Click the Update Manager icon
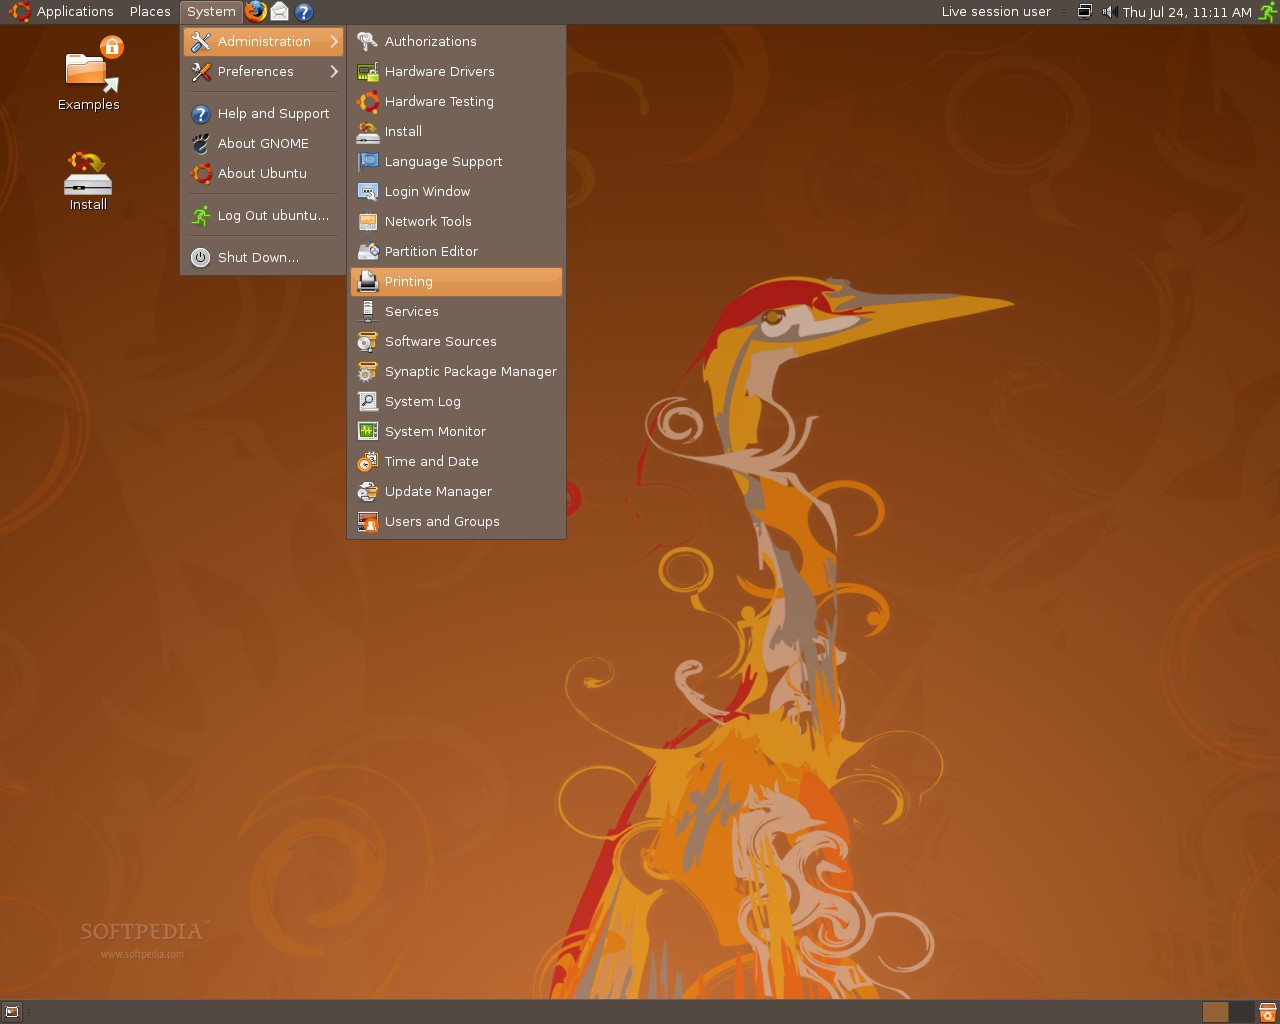1280x1024 pixels. [x=367, y=491]
